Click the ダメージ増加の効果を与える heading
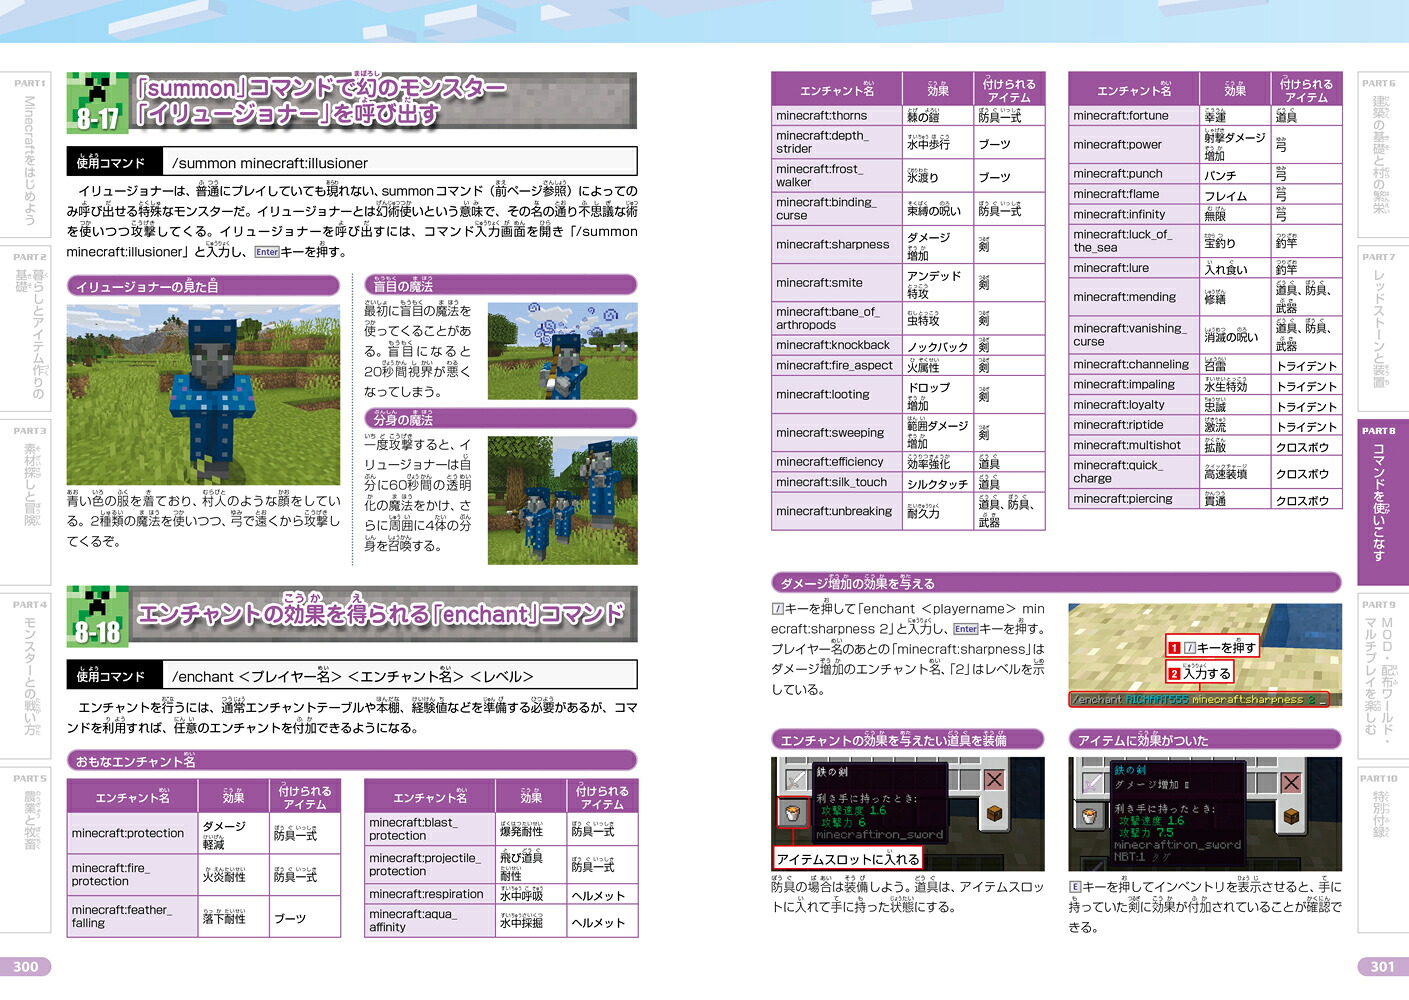 1056,582
